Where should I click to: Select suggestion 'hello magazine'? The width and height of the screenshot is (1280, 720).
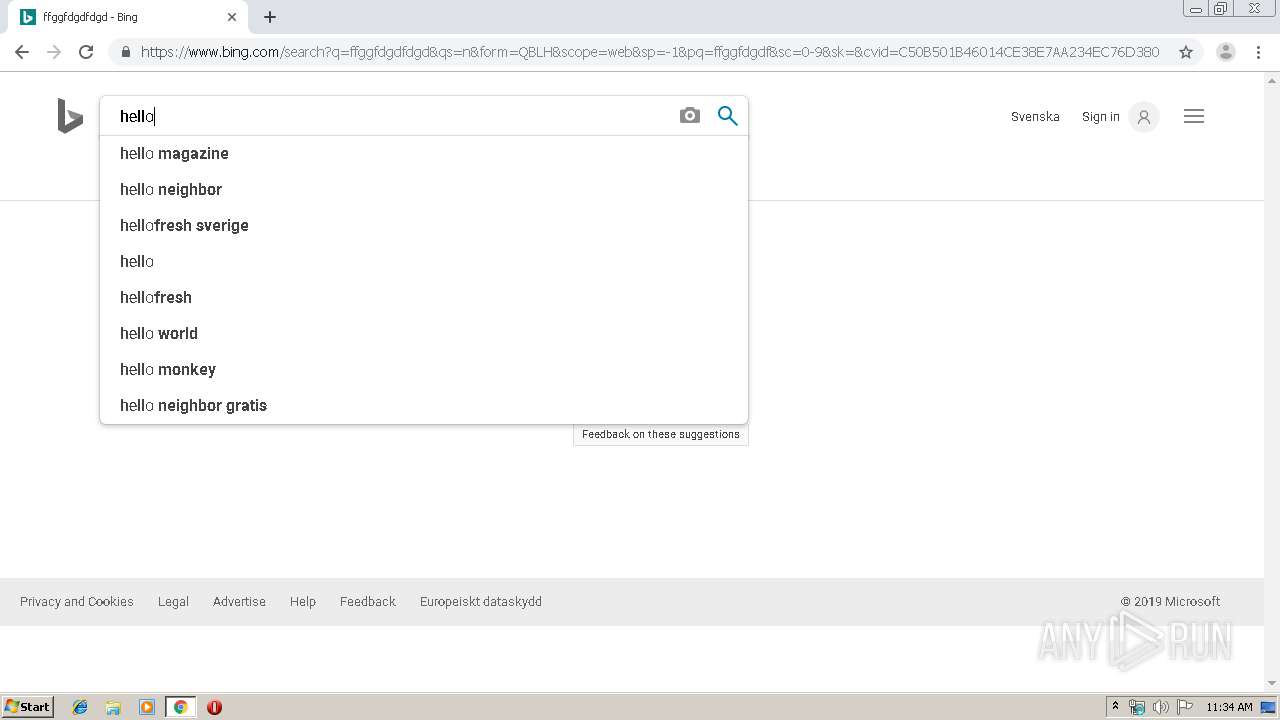(x=424, y=153)
